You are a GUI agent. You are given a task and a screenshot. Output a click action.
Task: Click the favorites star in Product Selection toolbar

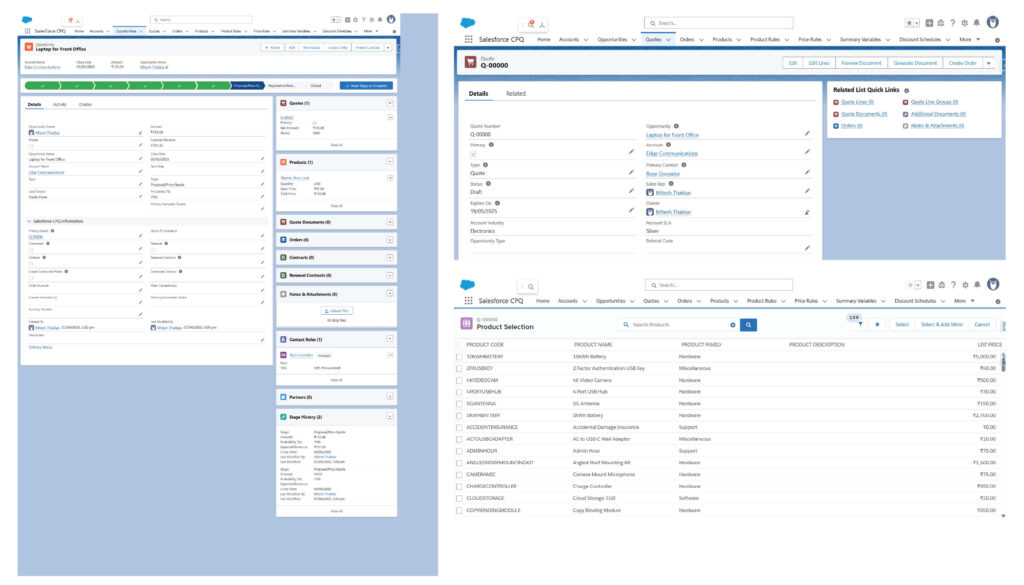pyautogui.click(x=877, y=324)
